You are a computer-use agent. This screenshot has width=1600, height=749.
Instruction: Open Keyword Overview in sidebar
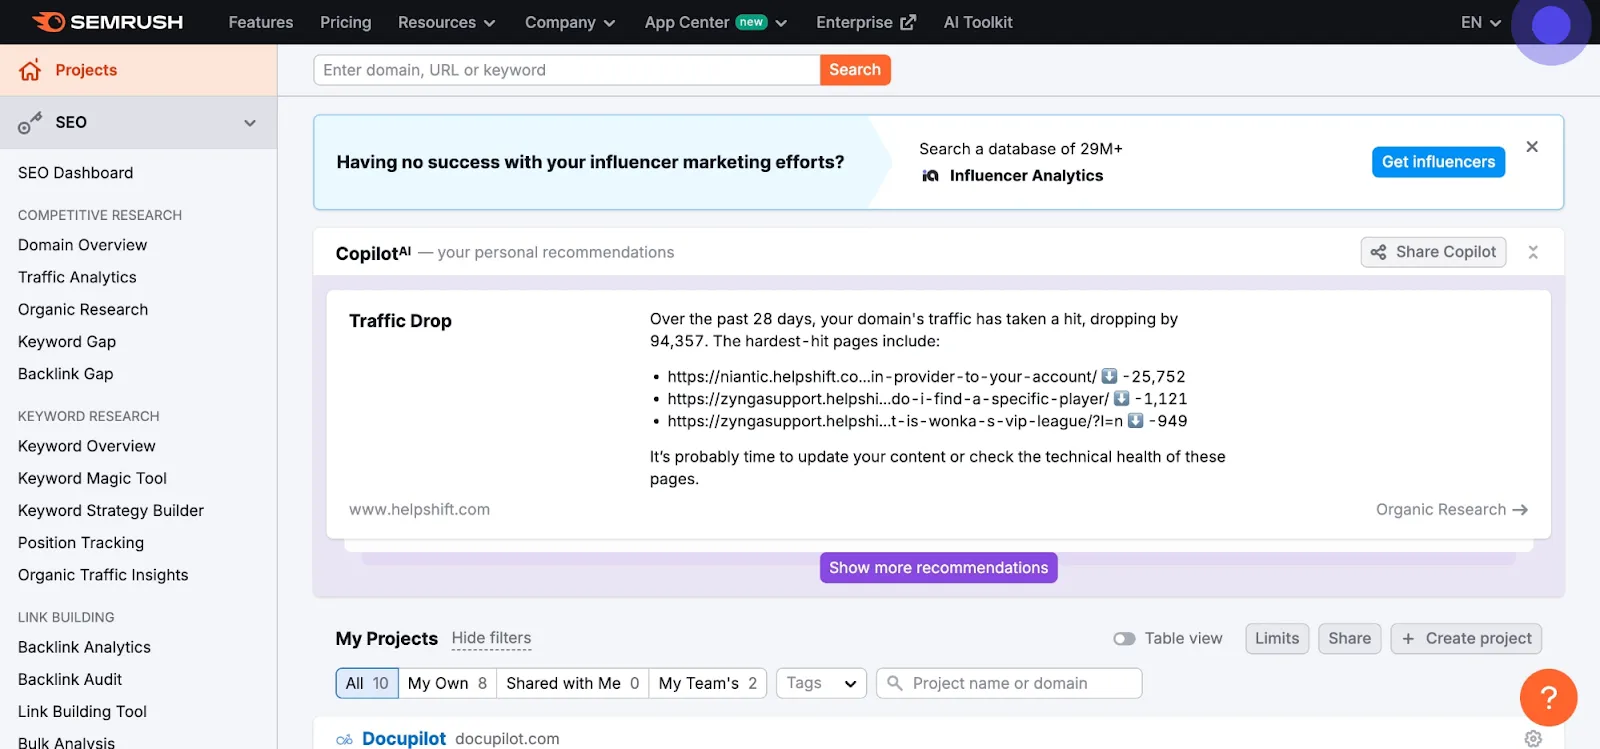87,446
